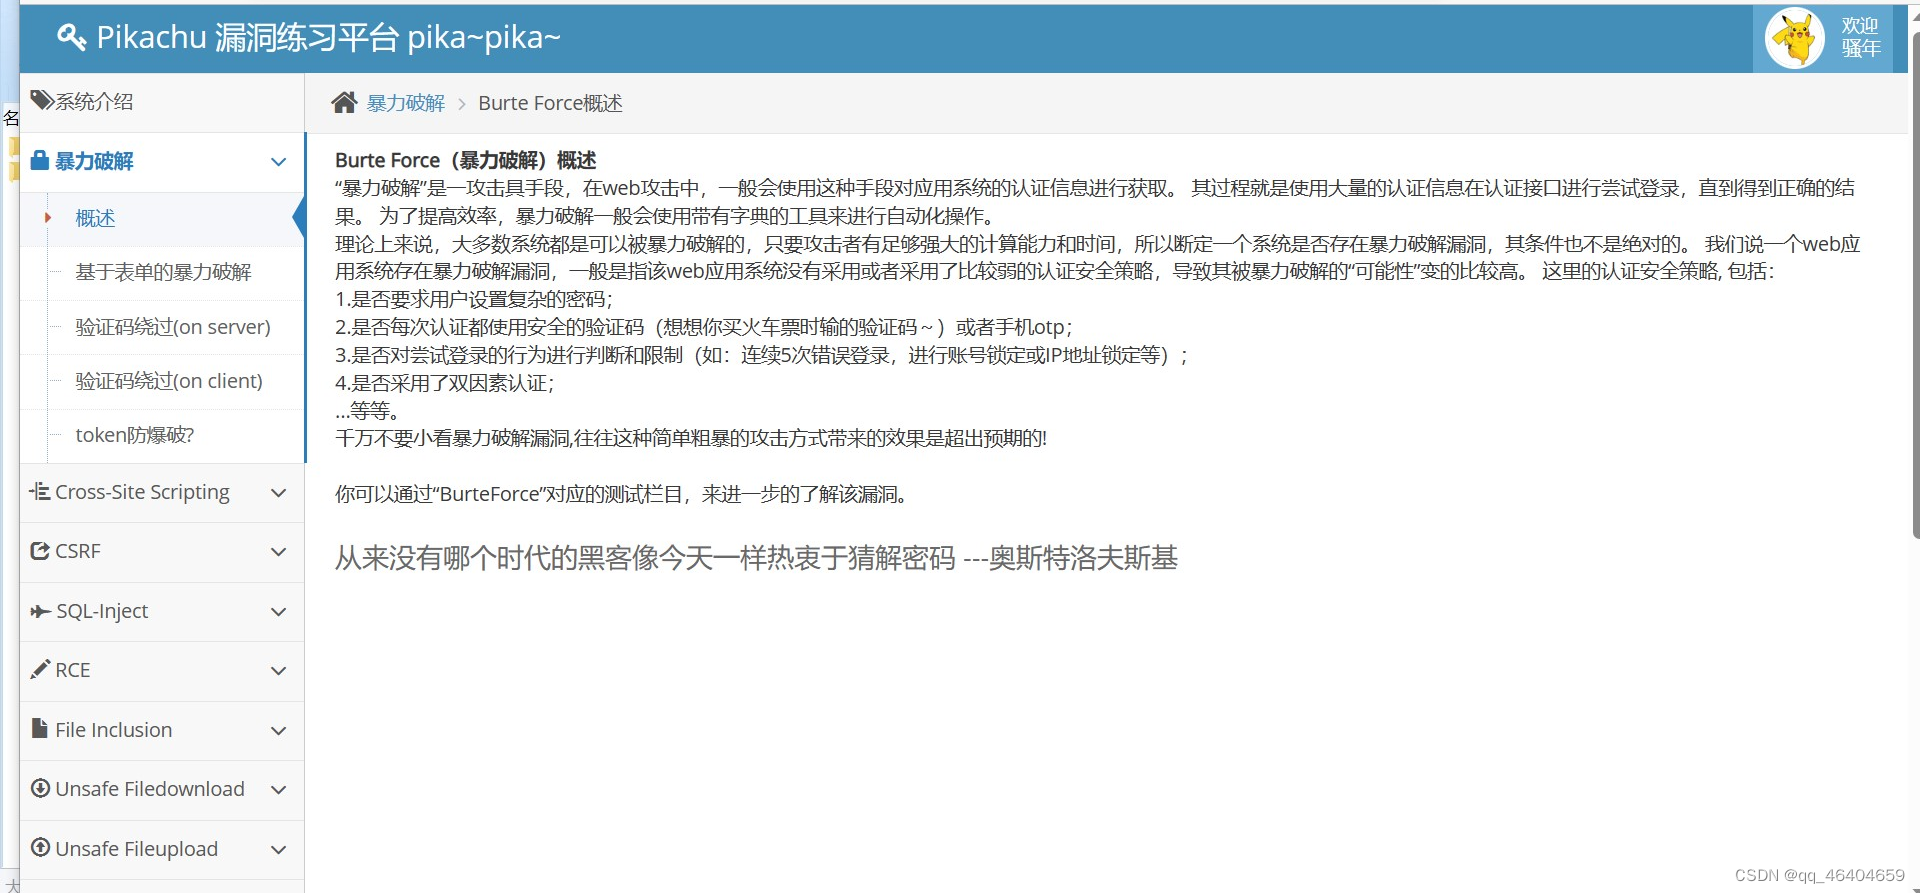Expand the RCE chevron
1920x893 pixels.
279,671
